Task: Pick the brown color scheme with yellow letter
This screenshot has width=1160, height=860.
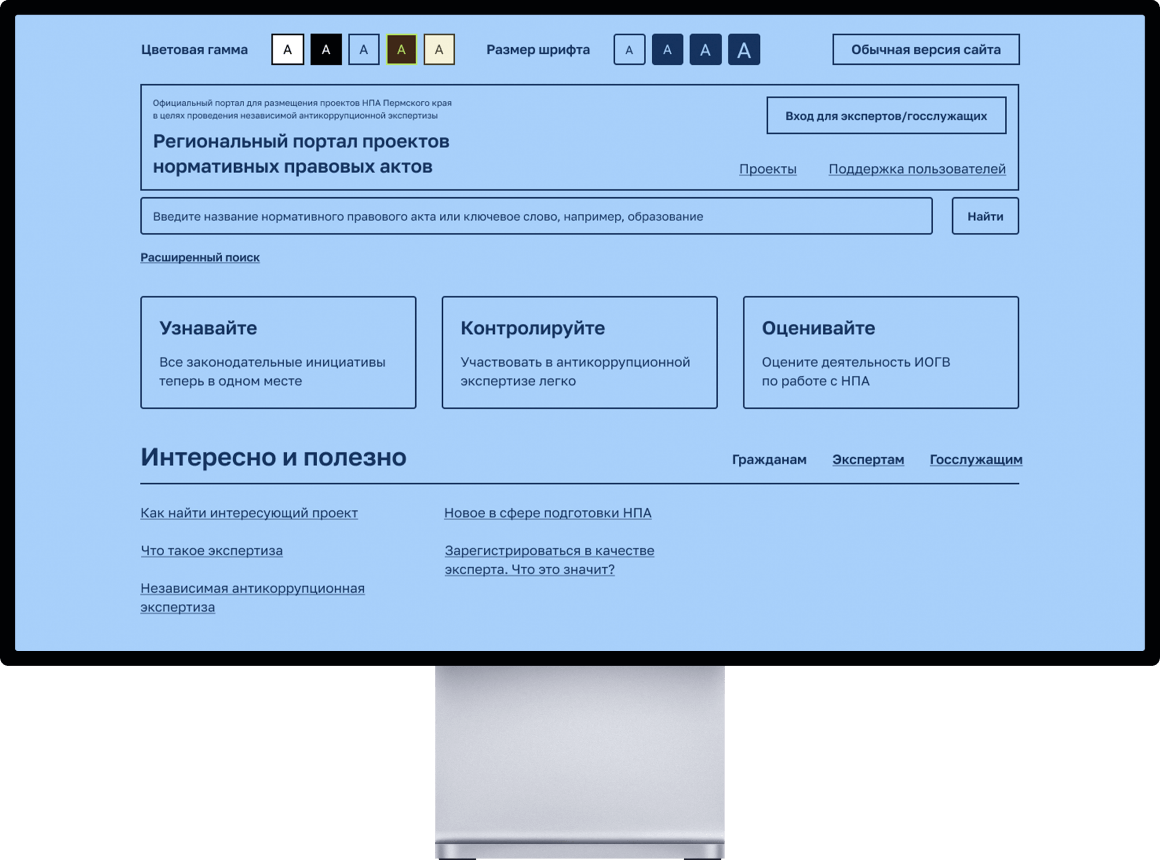Action: click(401, 49)
